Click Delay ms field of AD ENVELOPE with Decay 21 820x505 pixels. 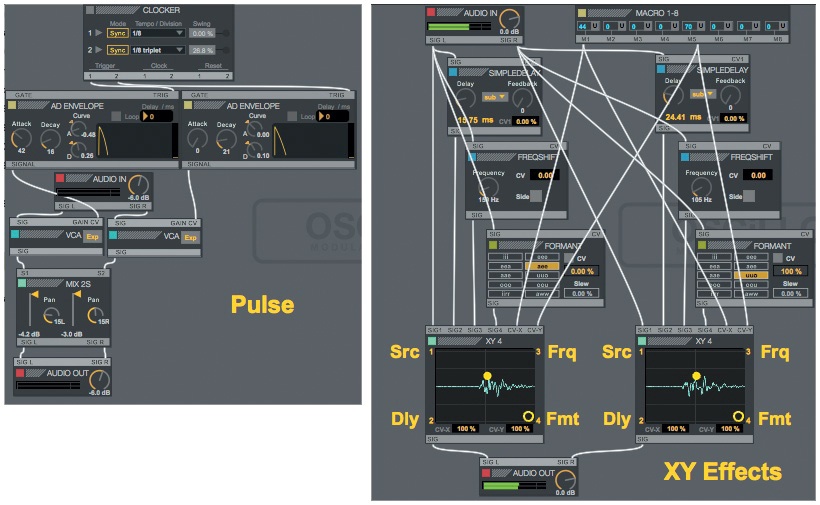point(334,116)
